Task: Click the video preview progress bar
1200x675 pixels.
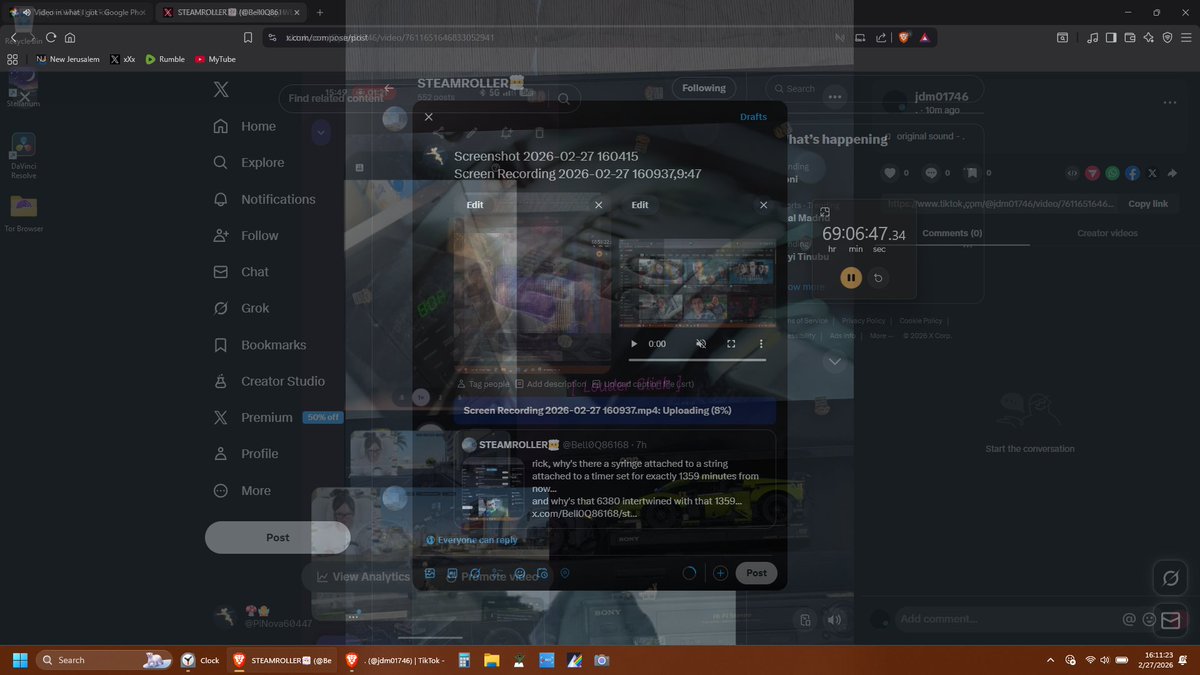Action: point(697,359)
